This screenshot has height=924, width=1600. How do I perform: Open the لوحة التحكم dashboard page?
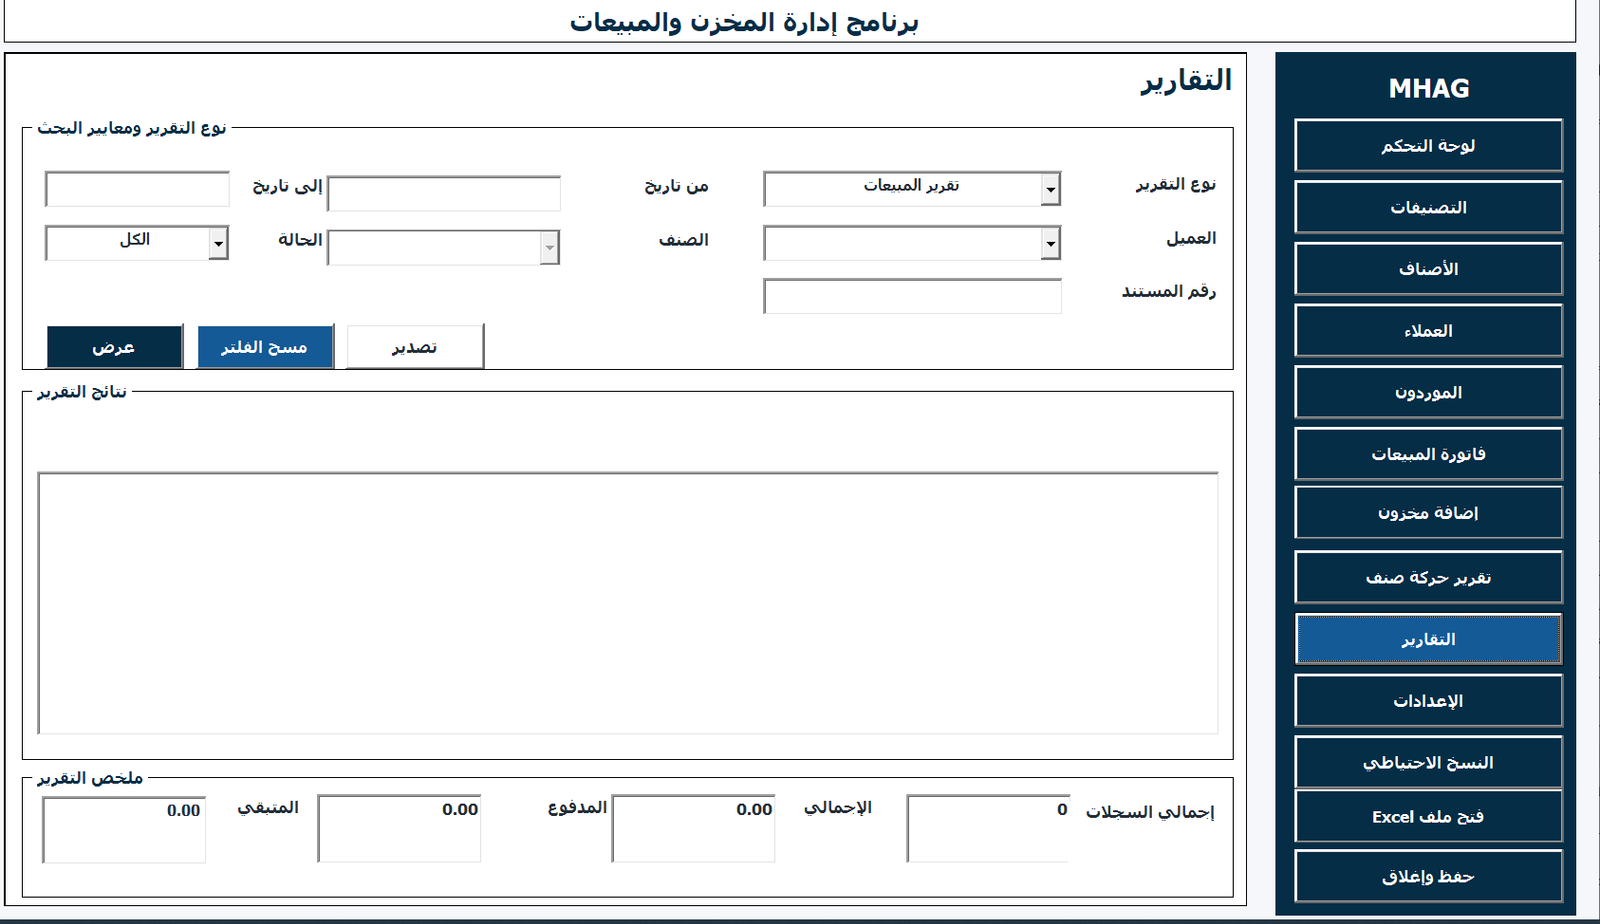[1428, 146]
